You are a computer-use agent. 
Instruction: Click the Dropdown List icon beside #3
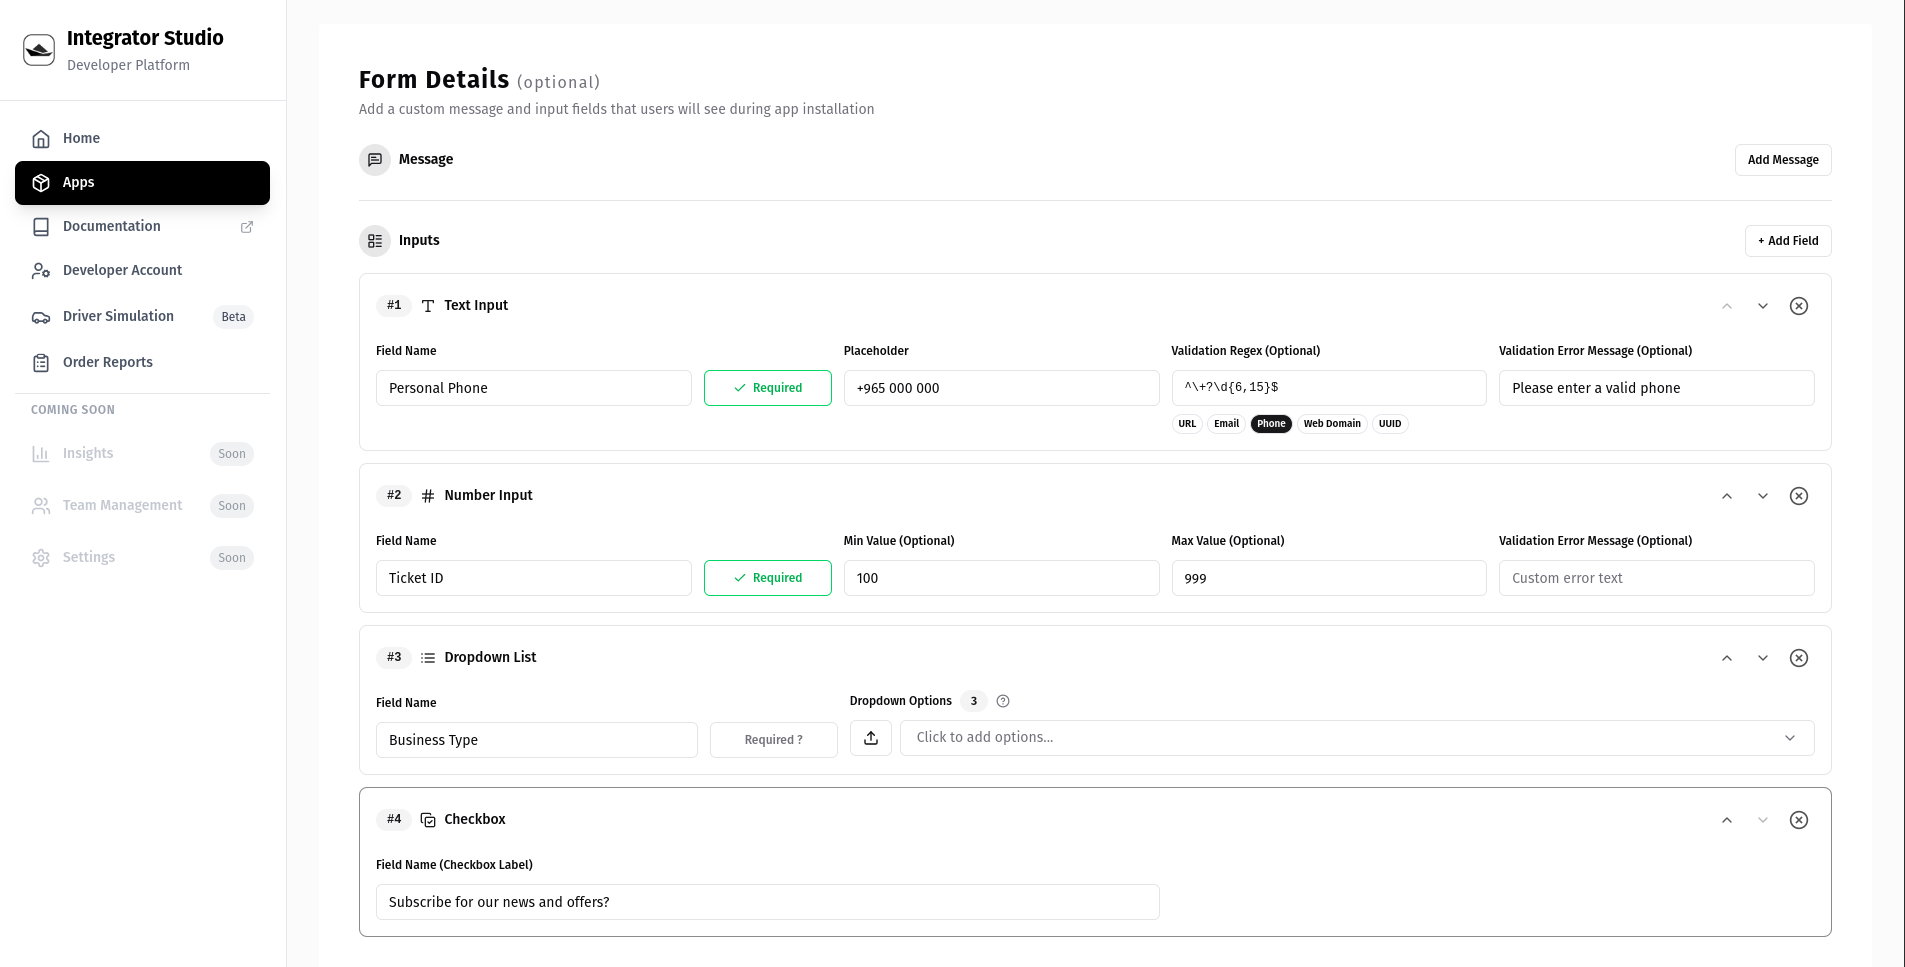pos(428,657)
